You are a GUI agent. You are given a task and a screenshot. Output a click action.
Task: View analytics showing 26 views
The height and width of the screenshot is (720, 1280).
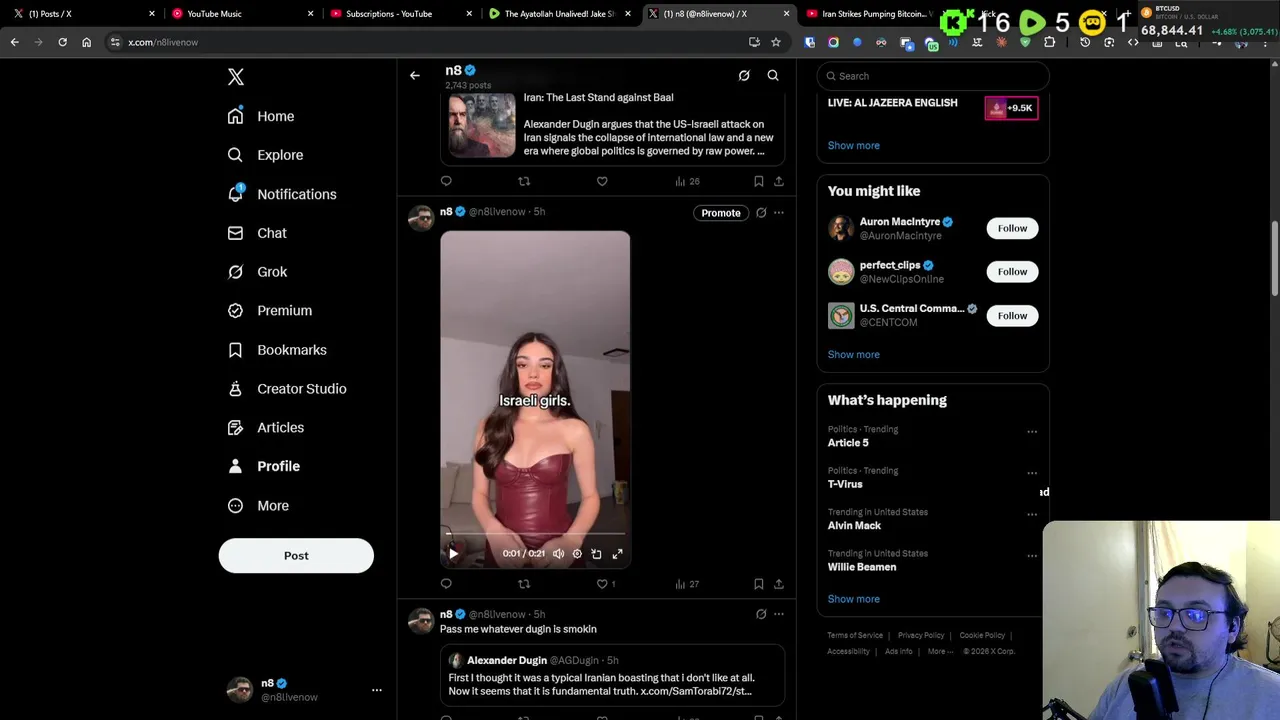click(x=687, y=181)
